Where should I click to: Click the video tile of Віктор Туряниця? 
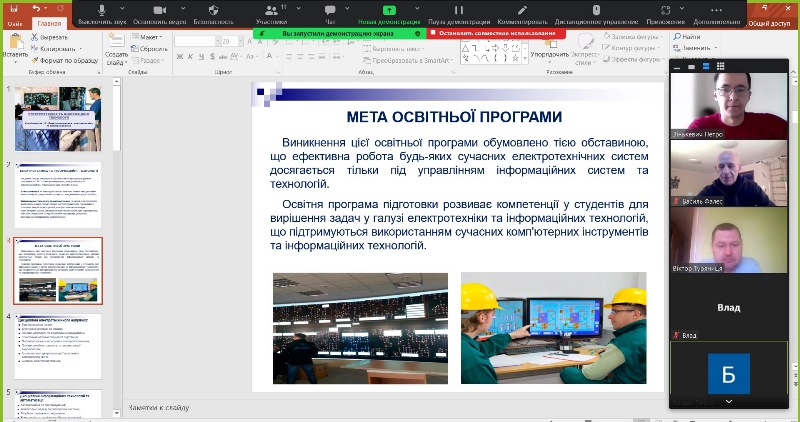(729, 240)
